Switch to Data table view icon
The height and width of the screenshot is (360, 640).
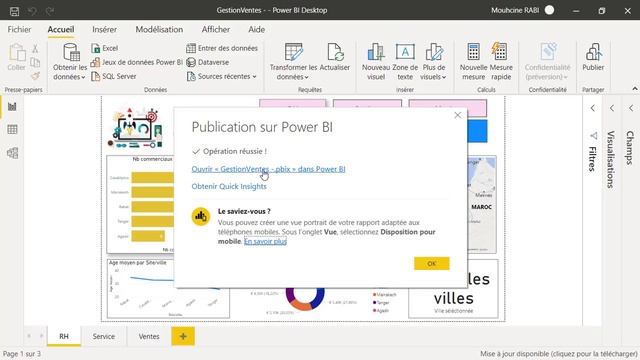point(12,130)
